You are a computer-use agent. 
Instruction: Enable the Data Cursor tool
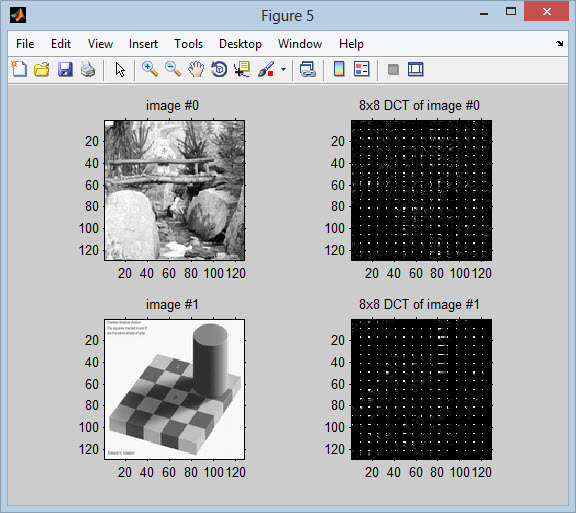242,69
